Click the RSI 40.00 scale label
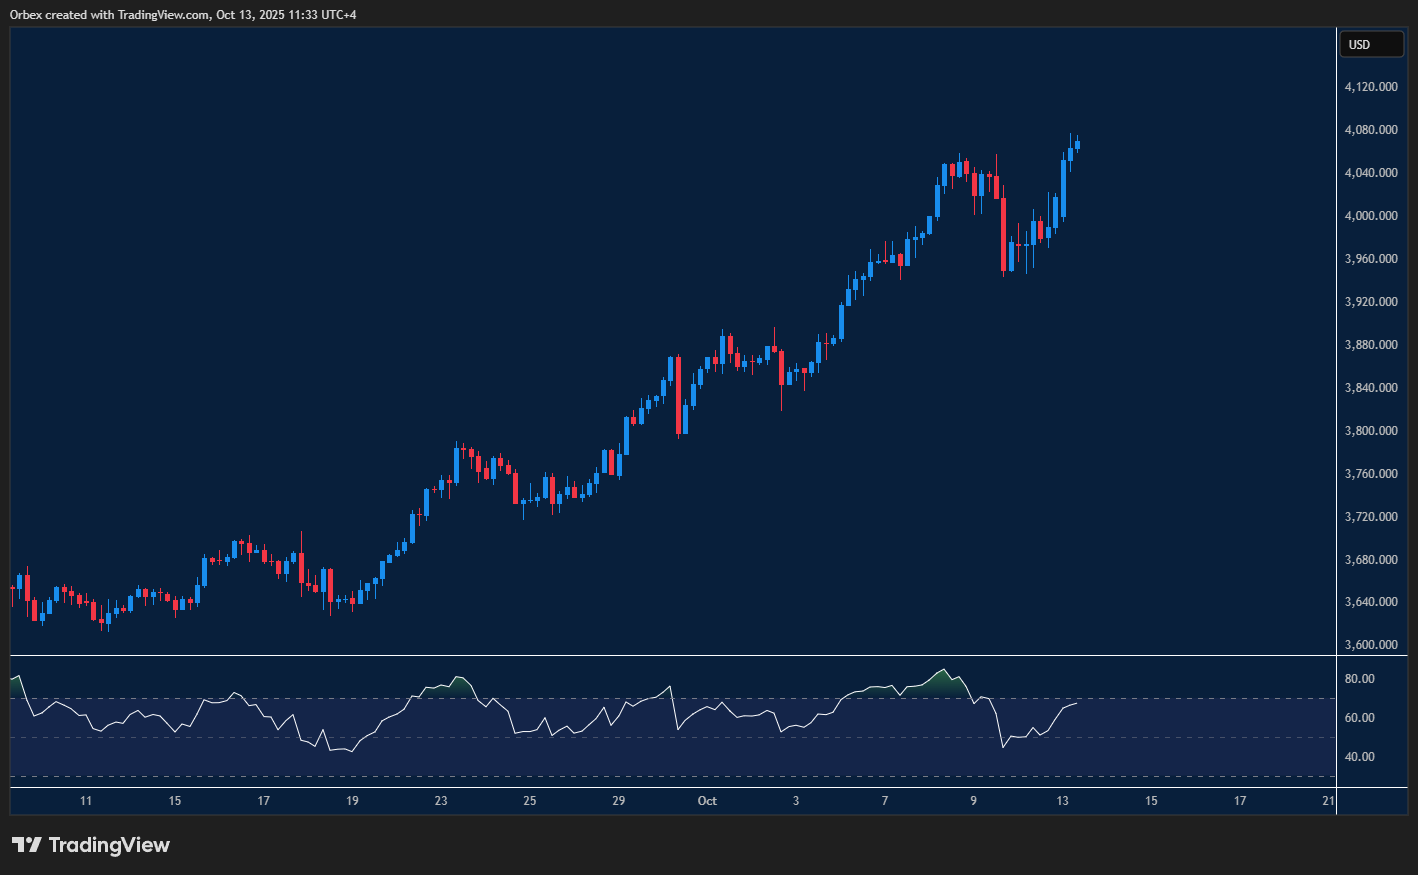This screenshot has width=1418, height=875. pyautogui.click(x=1359, y=757)
